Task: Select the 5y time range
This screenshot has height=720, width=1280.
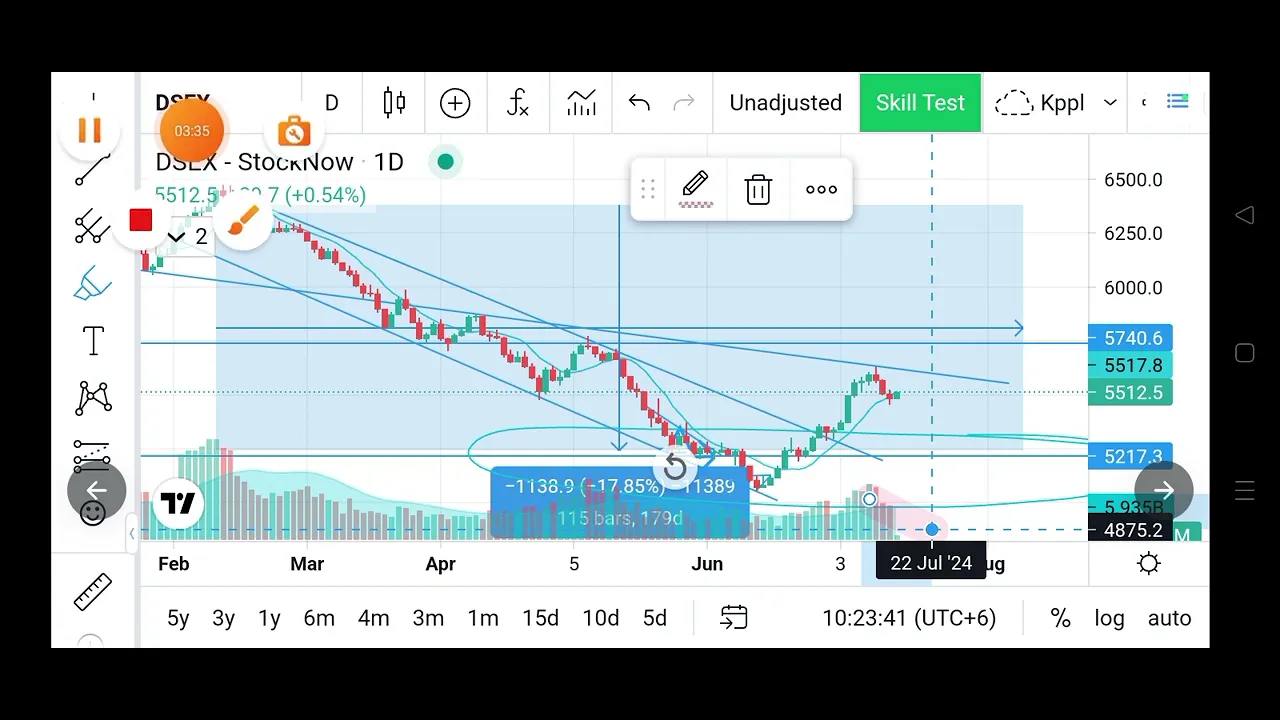Action: coord(178,618)
